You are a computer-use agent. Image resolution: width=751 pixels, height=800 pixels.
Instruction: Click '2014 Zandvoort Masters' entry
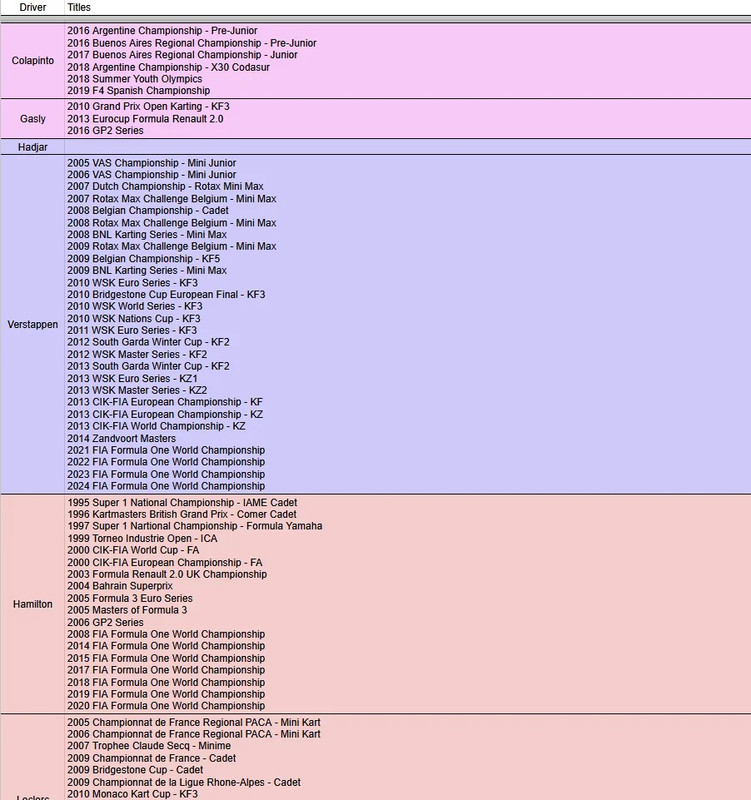pyautogui.click(x=121, y=438)
